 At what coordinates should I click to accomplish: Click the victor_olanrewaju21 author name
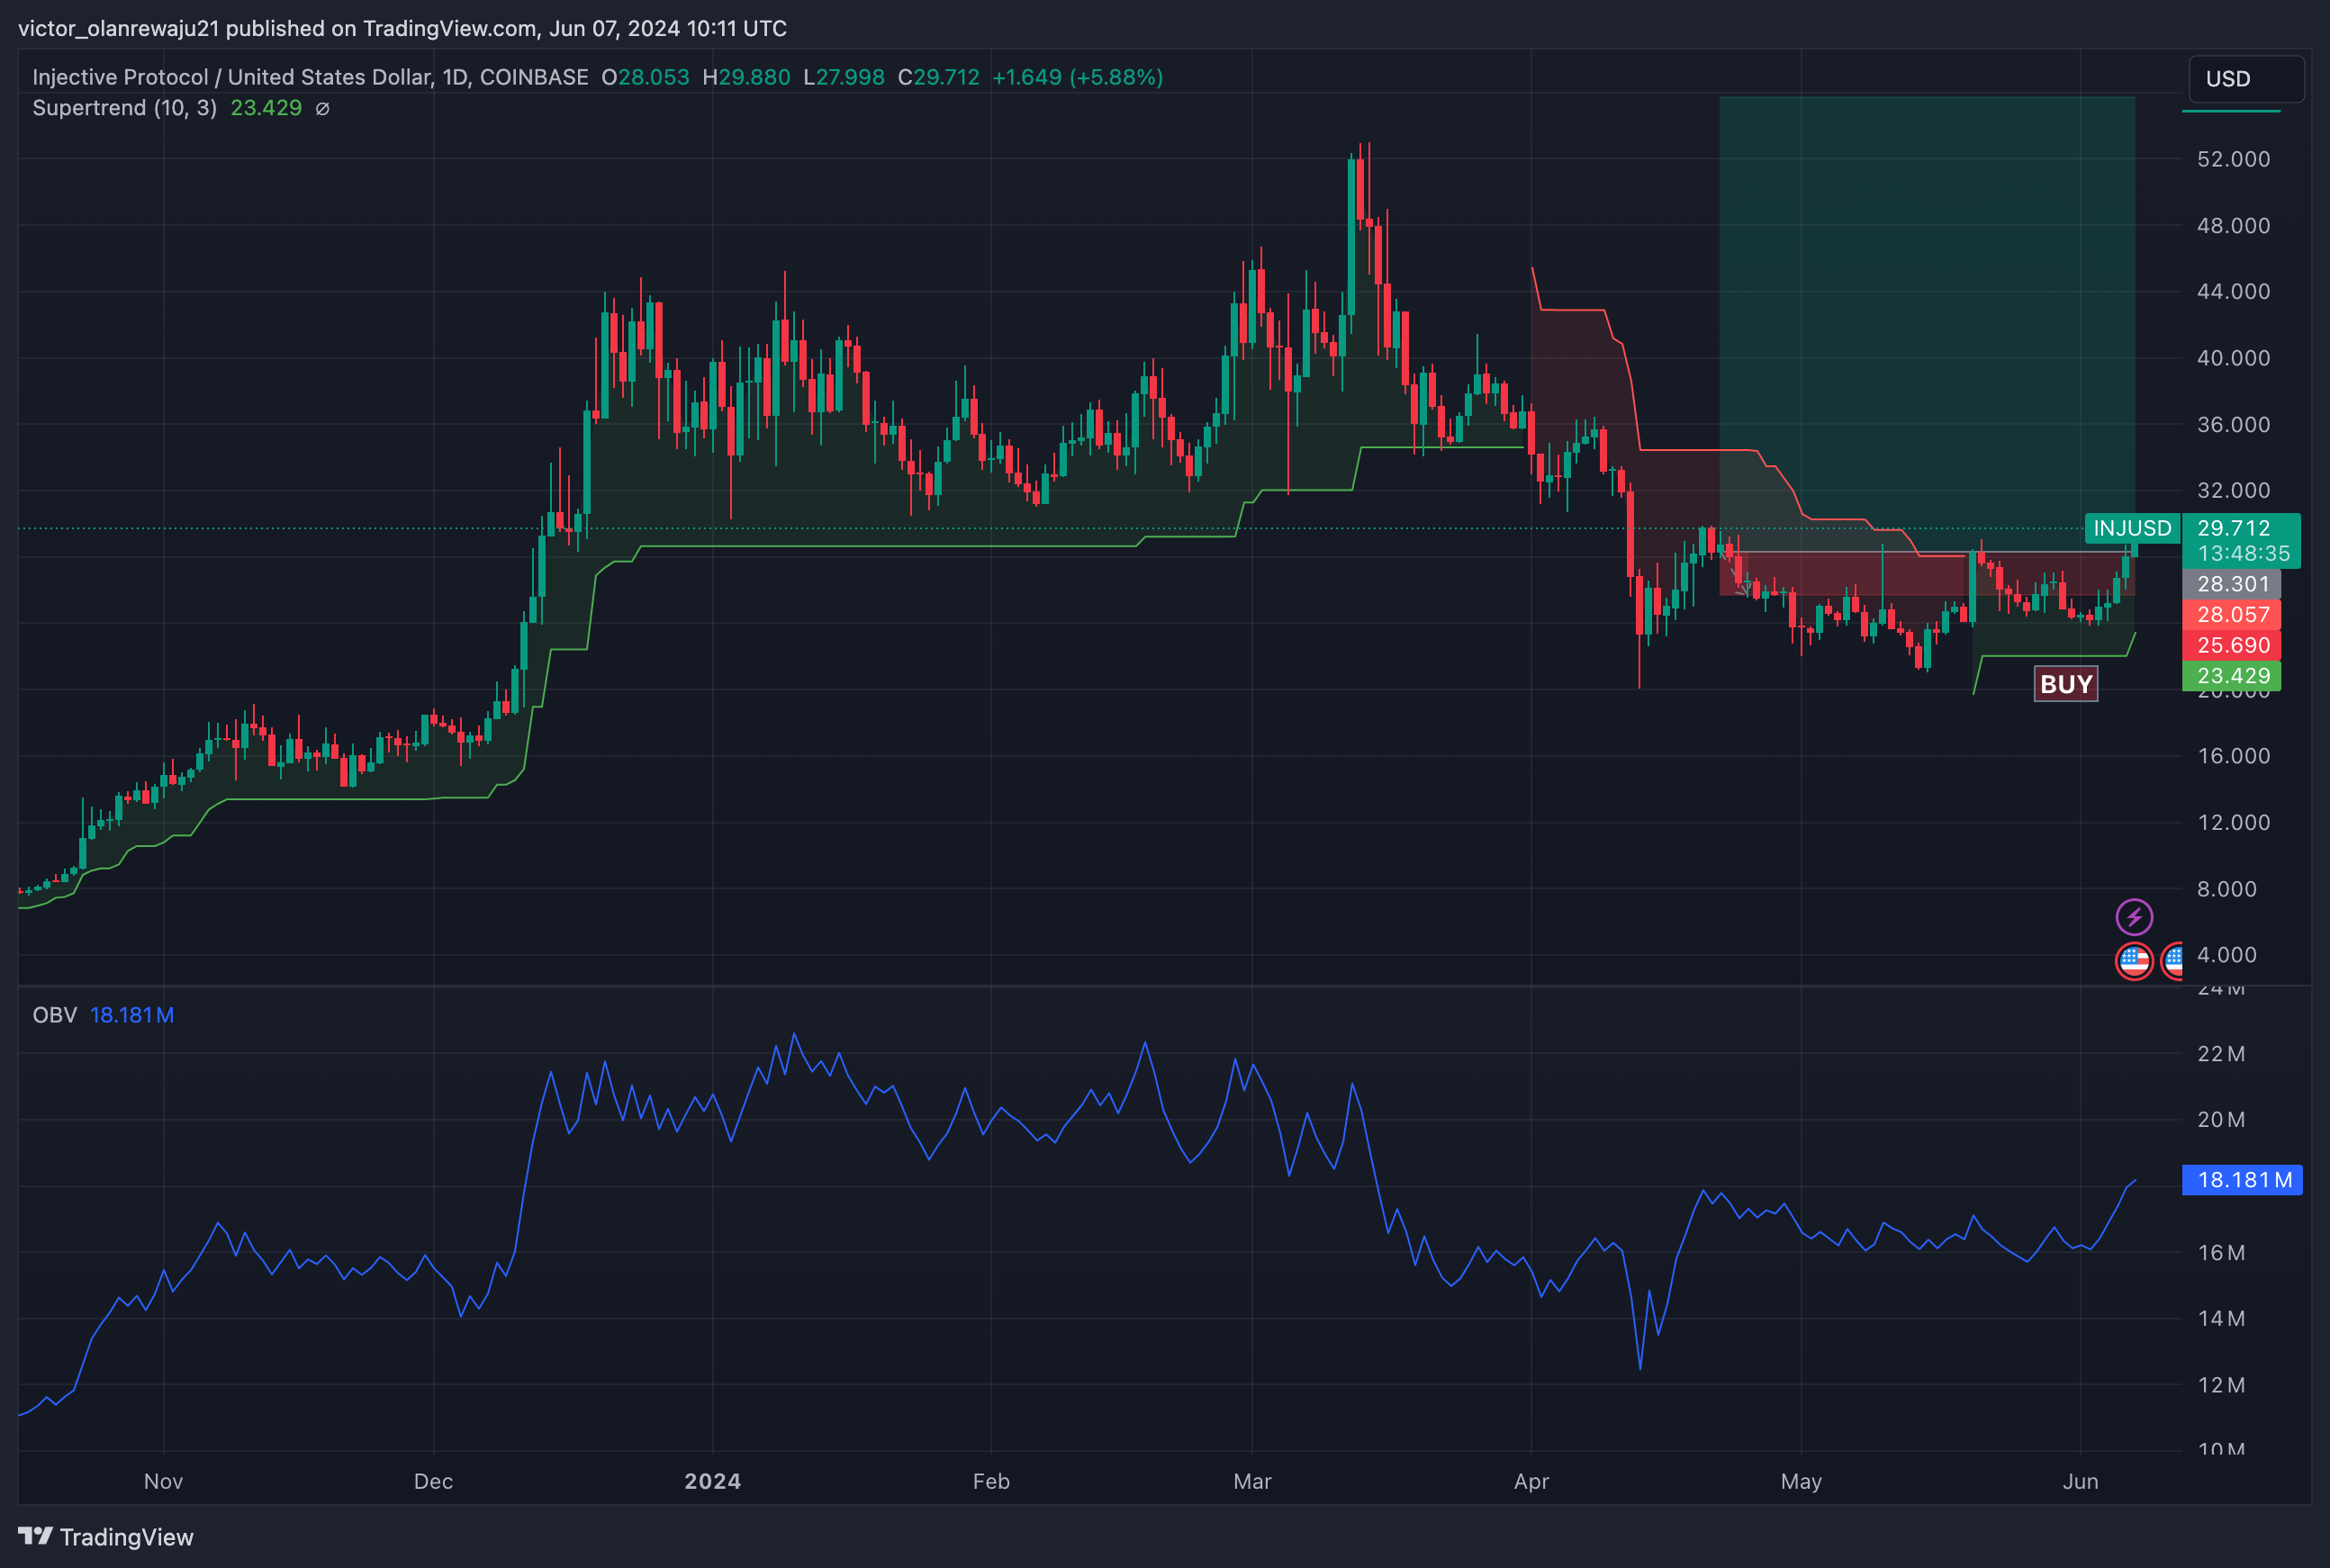click(x=118, y=28)
